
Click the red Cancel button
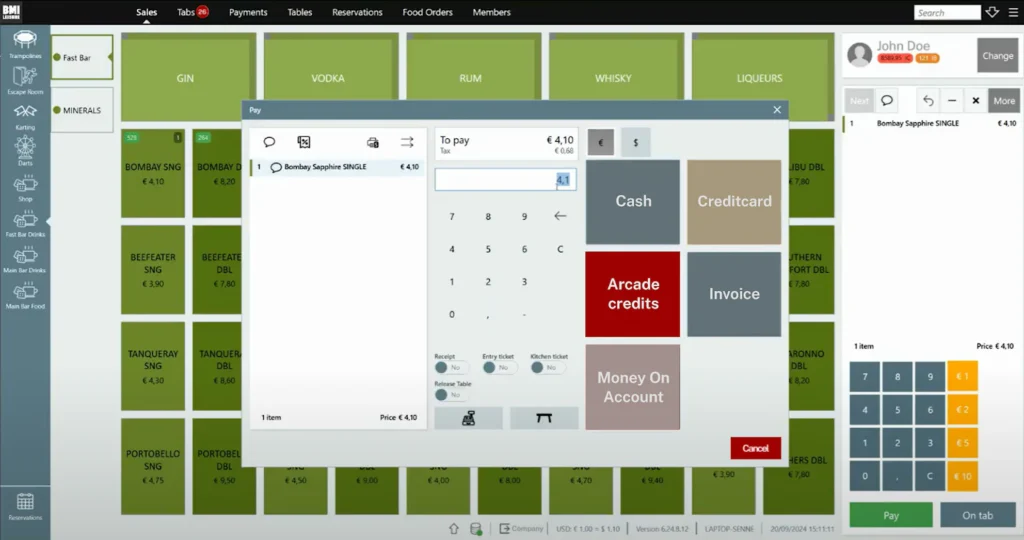coord(755,448)
